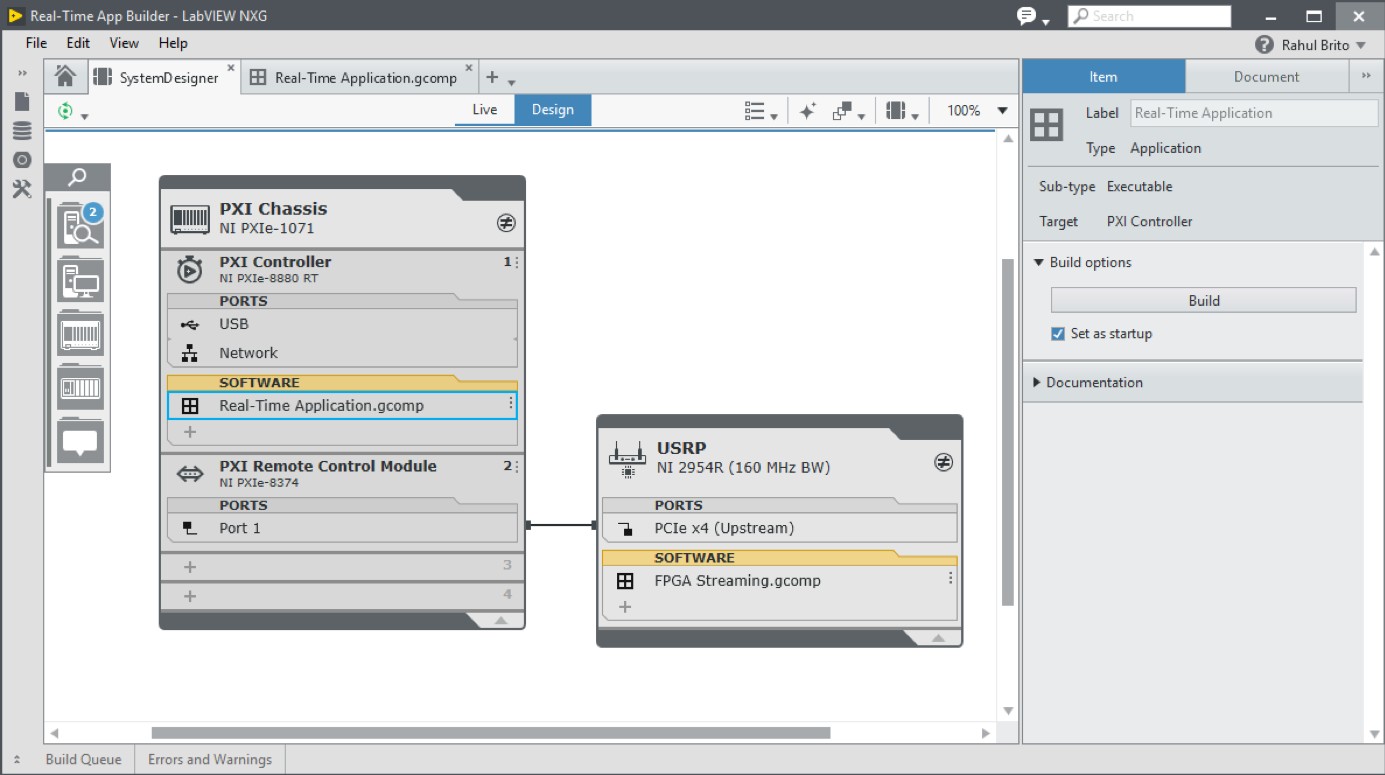The image size is (1385, 775).
Task: Add software to USRP with plus
Action: coord(625,607)
